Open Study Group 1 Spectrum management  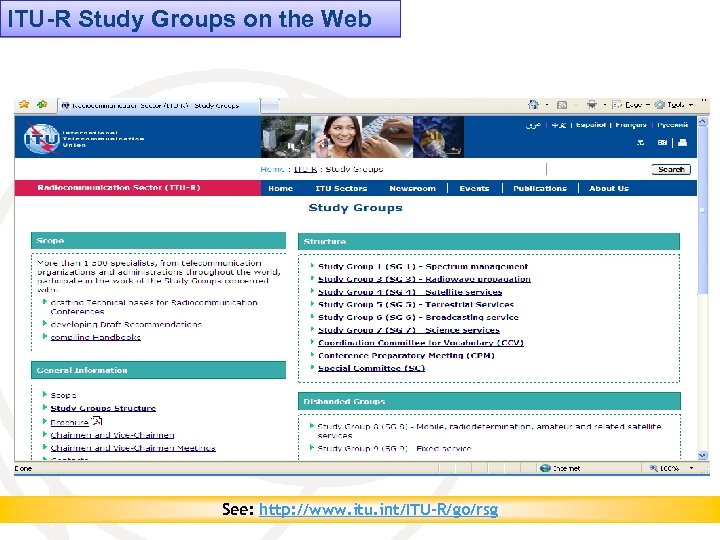pyautogui.click(x=423, y=266)
